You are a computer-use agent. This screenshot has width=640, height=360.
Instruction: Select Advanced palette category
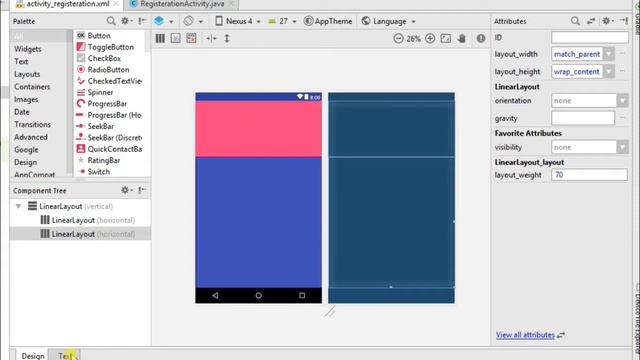coord(31,137)
